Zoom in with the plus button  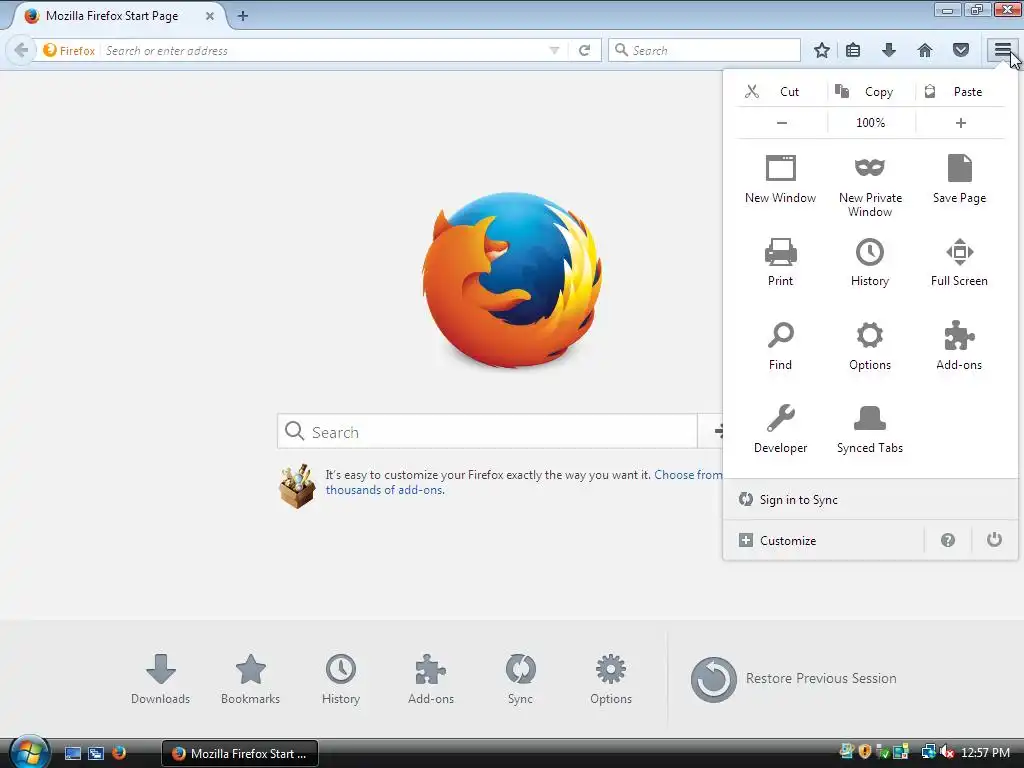[961, 123]
